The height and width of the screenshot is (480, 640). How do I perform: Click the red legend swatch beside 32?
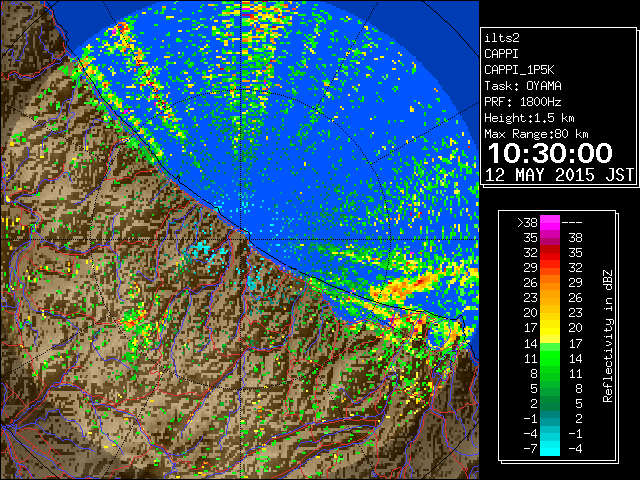[x=550, y=253]
